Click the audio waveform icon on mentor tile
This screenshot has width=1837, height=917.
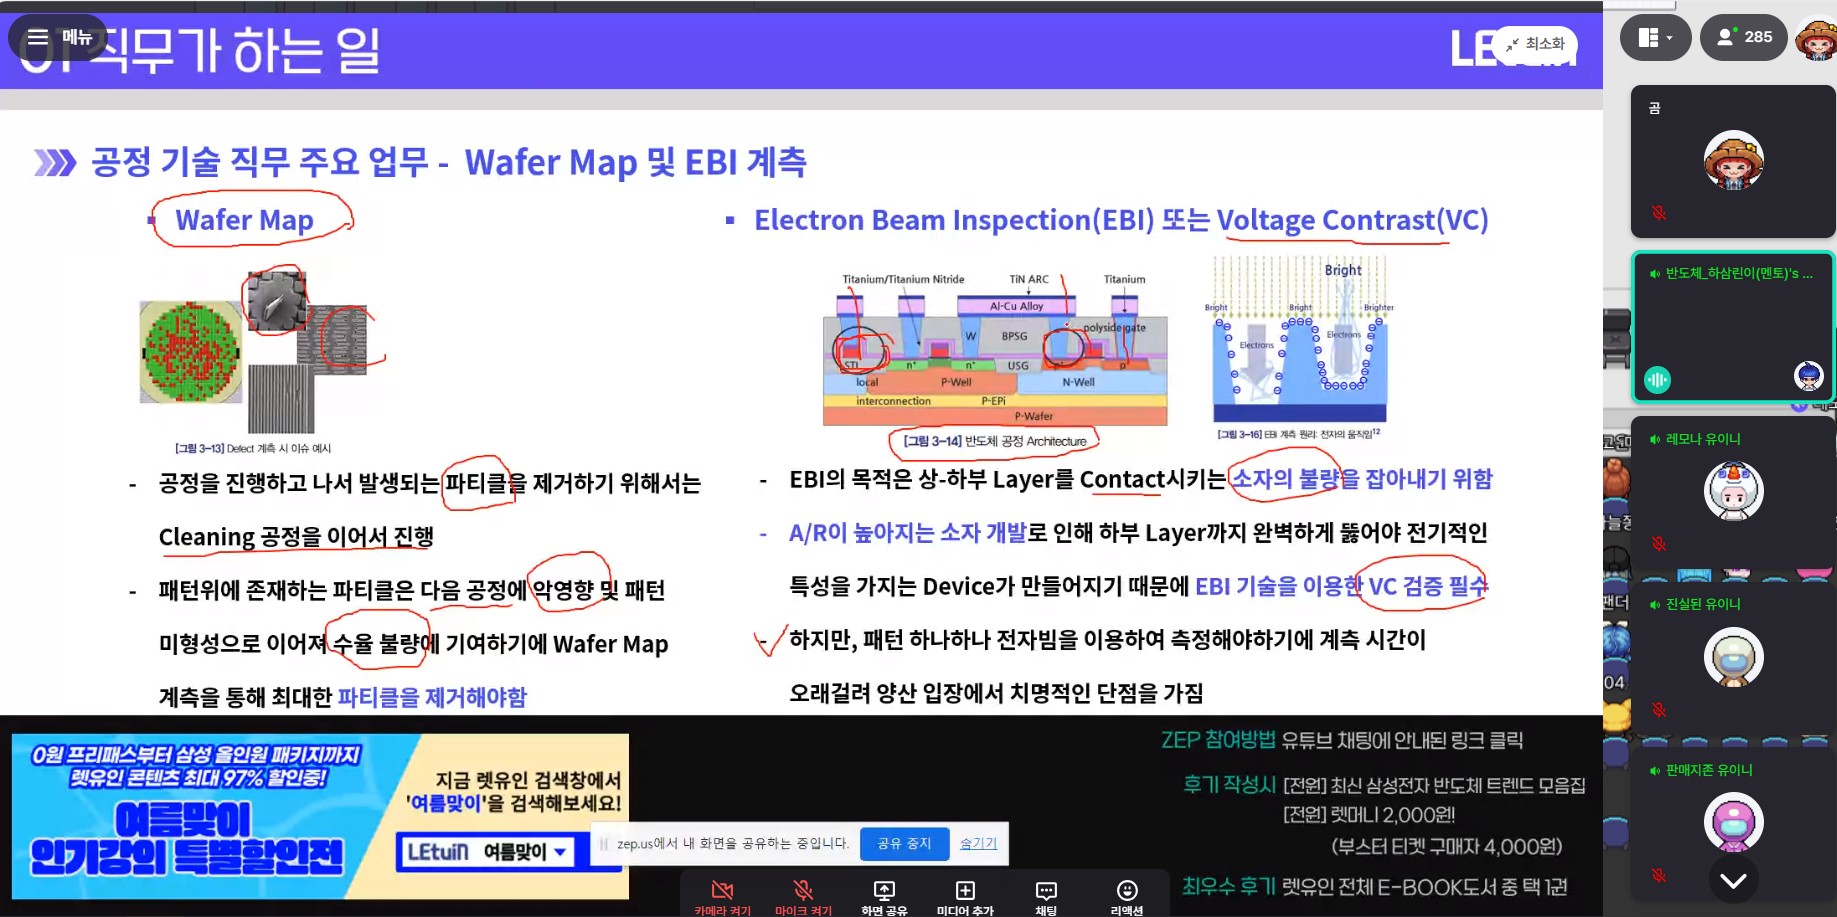point(1657,379)
